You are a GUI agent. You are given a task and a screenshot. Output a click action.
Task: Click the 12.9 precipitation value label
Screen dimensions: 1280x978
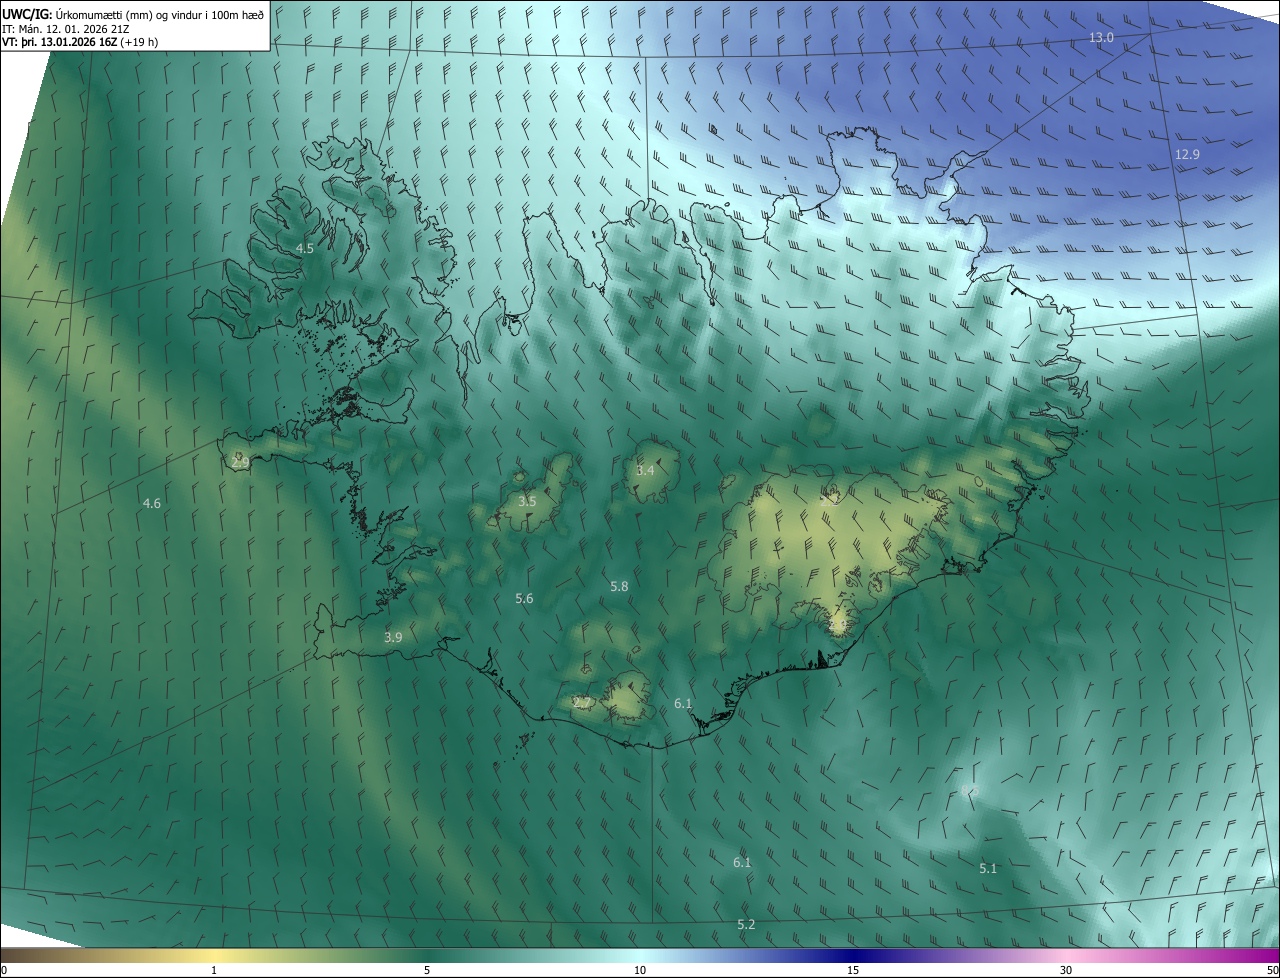point(1187,154)
